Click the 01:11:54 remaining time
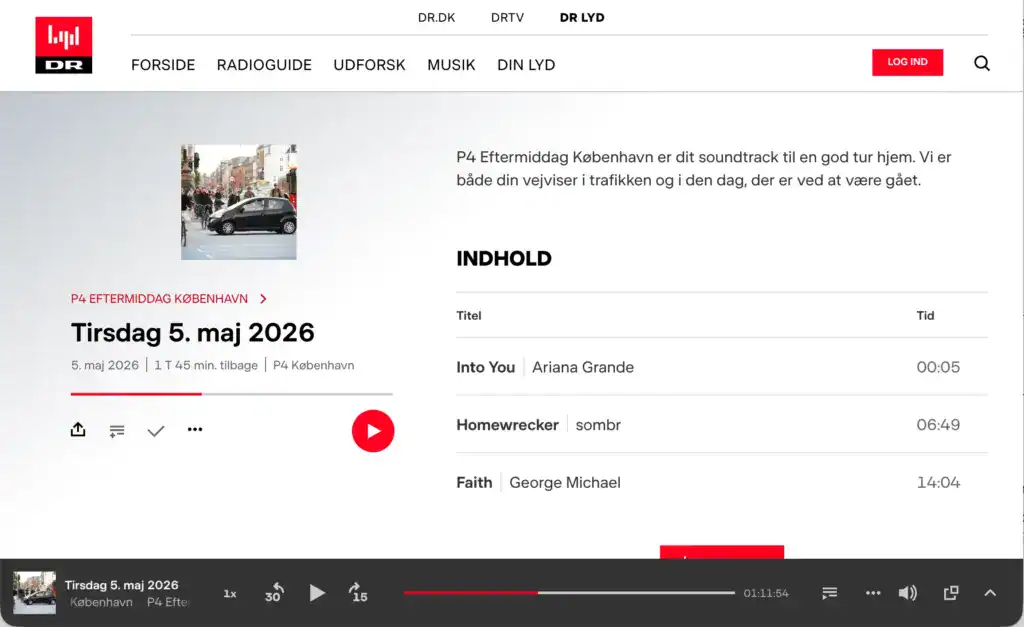The width and height of the screenshot is (1024, 627). [x=766, y=593]
